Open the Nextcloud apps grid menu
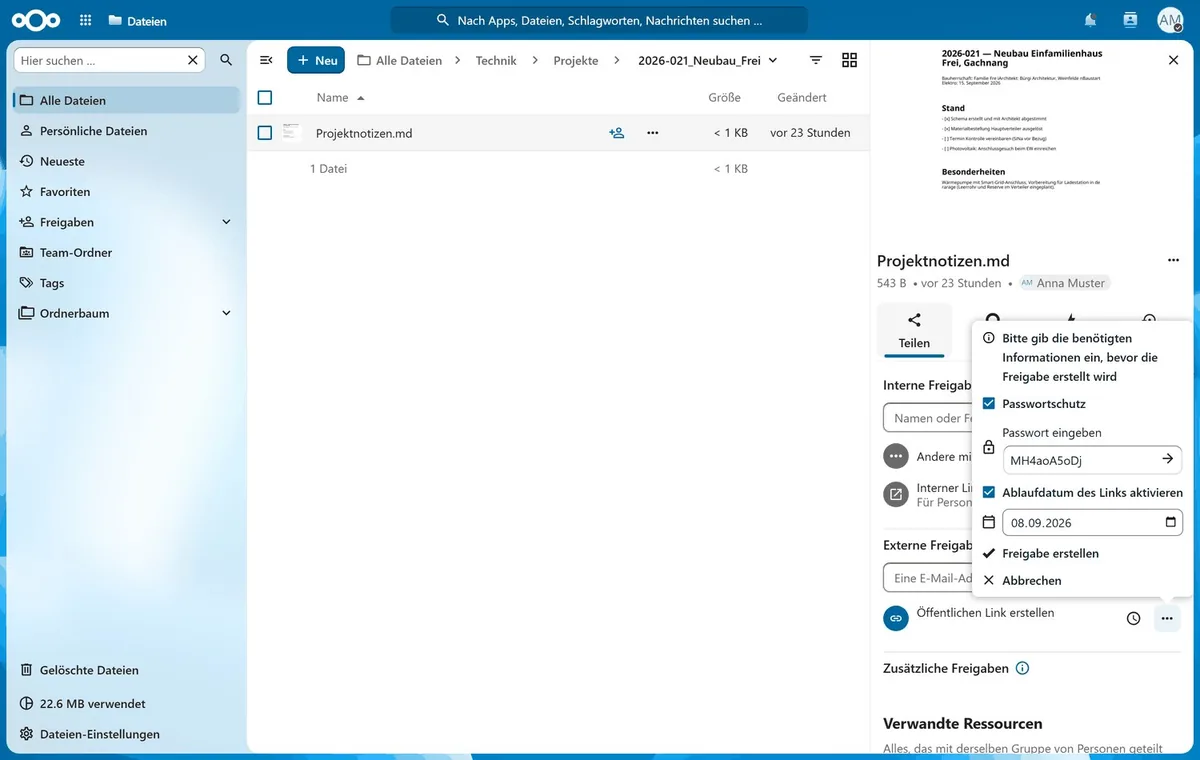 coord(85,20)
